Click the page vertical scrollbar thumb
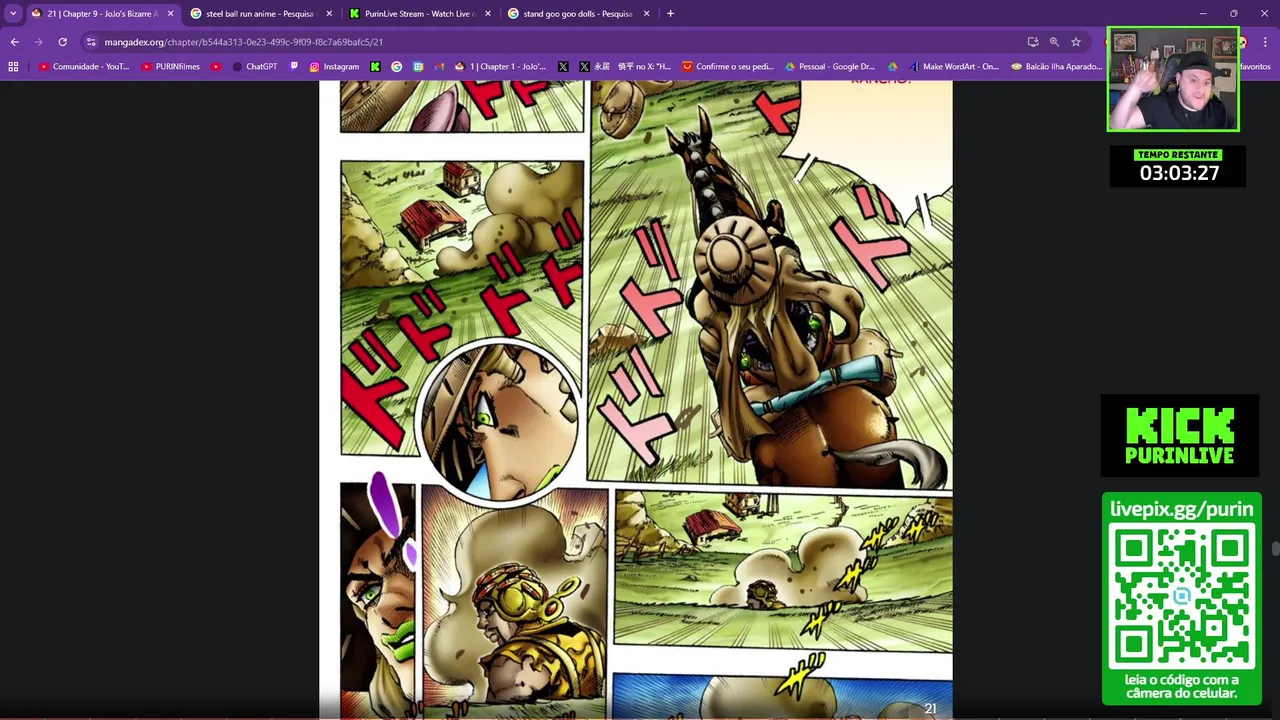Viewport: 1280px width, 720px height. [x=1274, y=548]
